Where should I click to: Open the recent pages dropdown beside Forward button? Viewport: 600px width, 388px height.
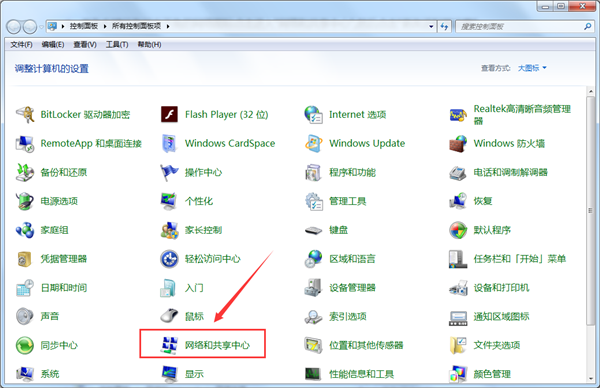[x=41, y=27]
